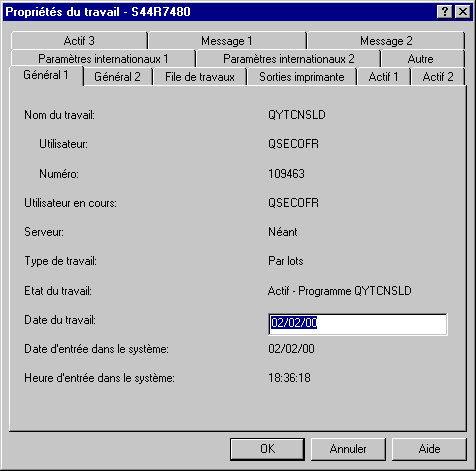Switch to the Général 2 tab
This screenshot has width=476, height=471.
click(118, 77)
